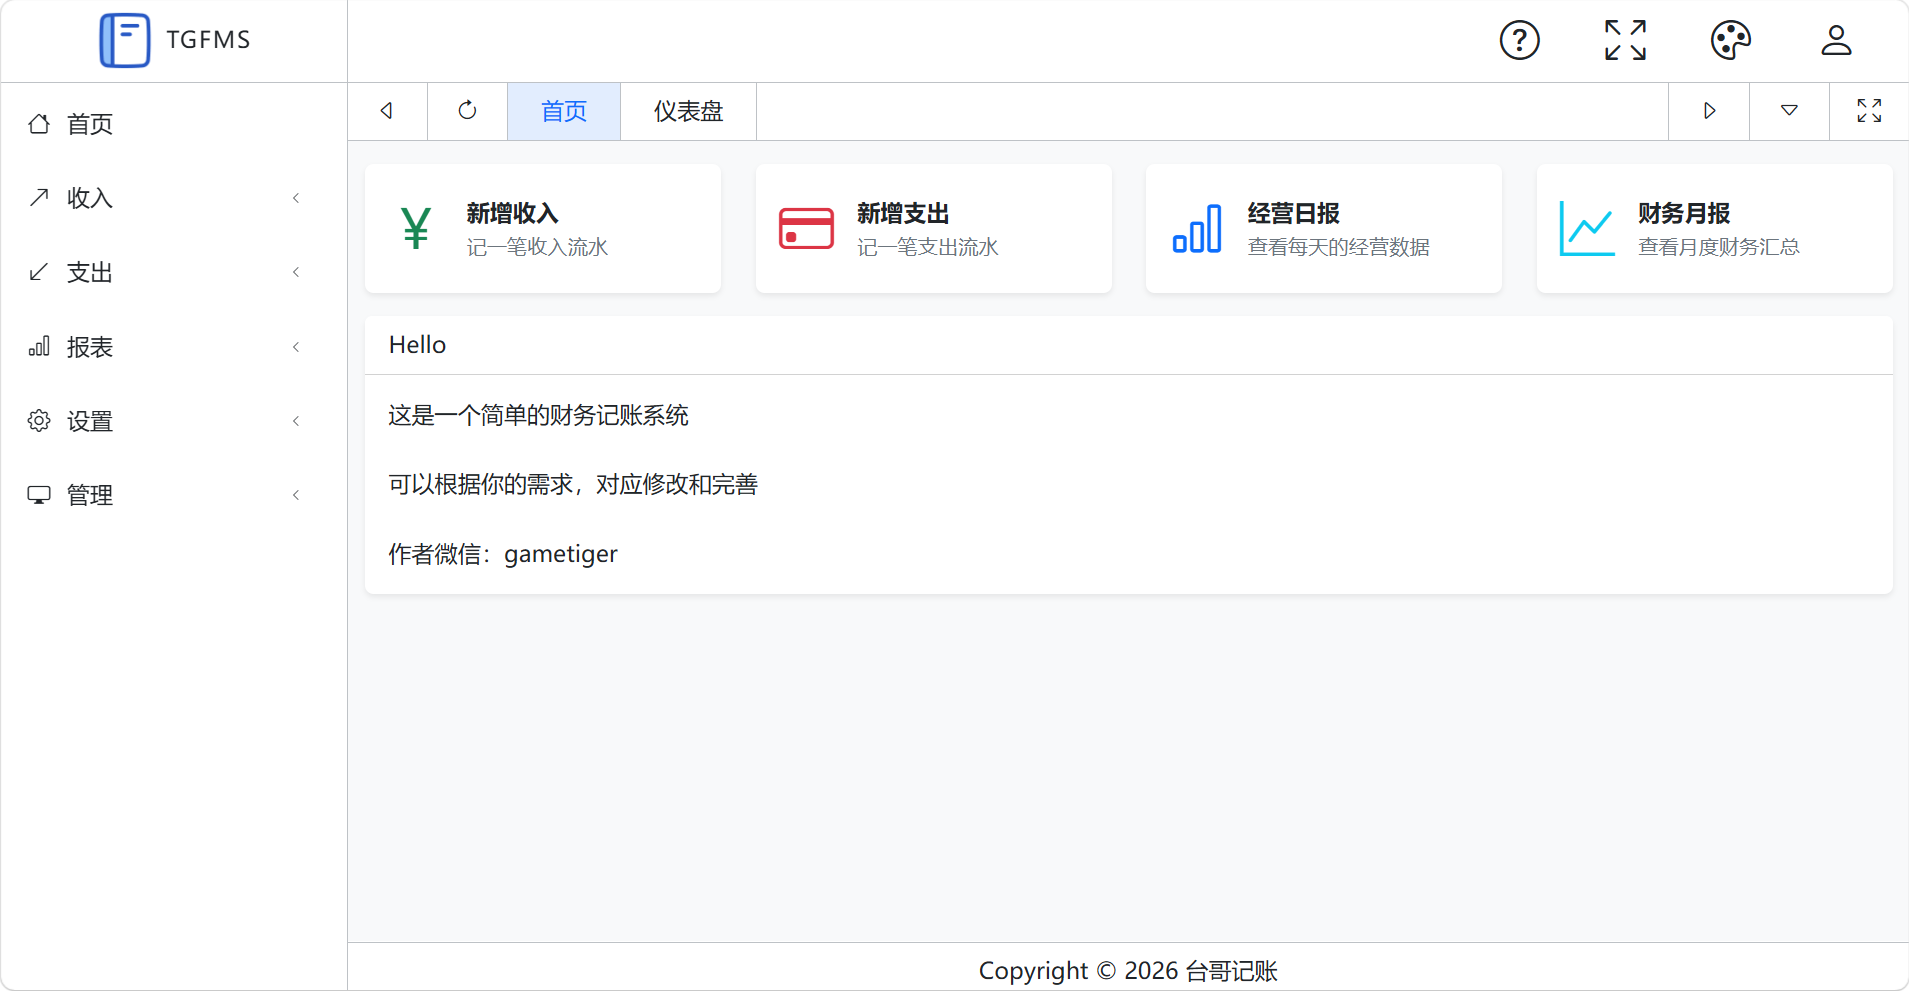This screenshot has width=1909, height=991.
Task: Open the 经营日报 card title
Action: [1293, 213]
